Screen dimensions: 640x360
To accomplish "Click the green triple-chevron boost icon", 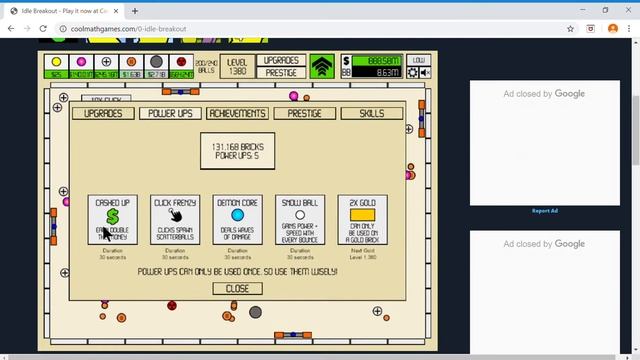I will pyautogui.click(x=322, y=66).
